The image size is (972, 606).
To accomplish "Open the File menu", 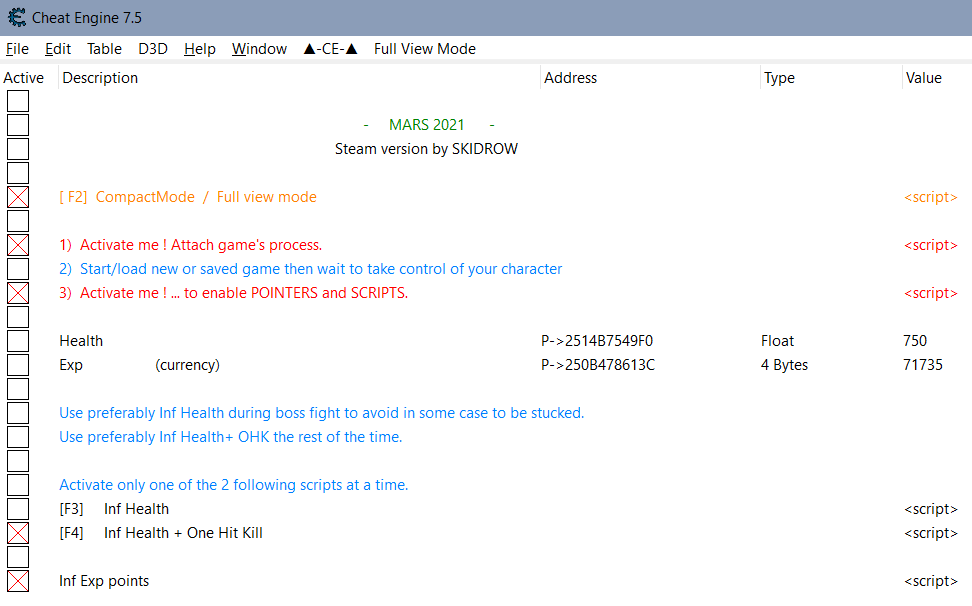I will 17,49.
